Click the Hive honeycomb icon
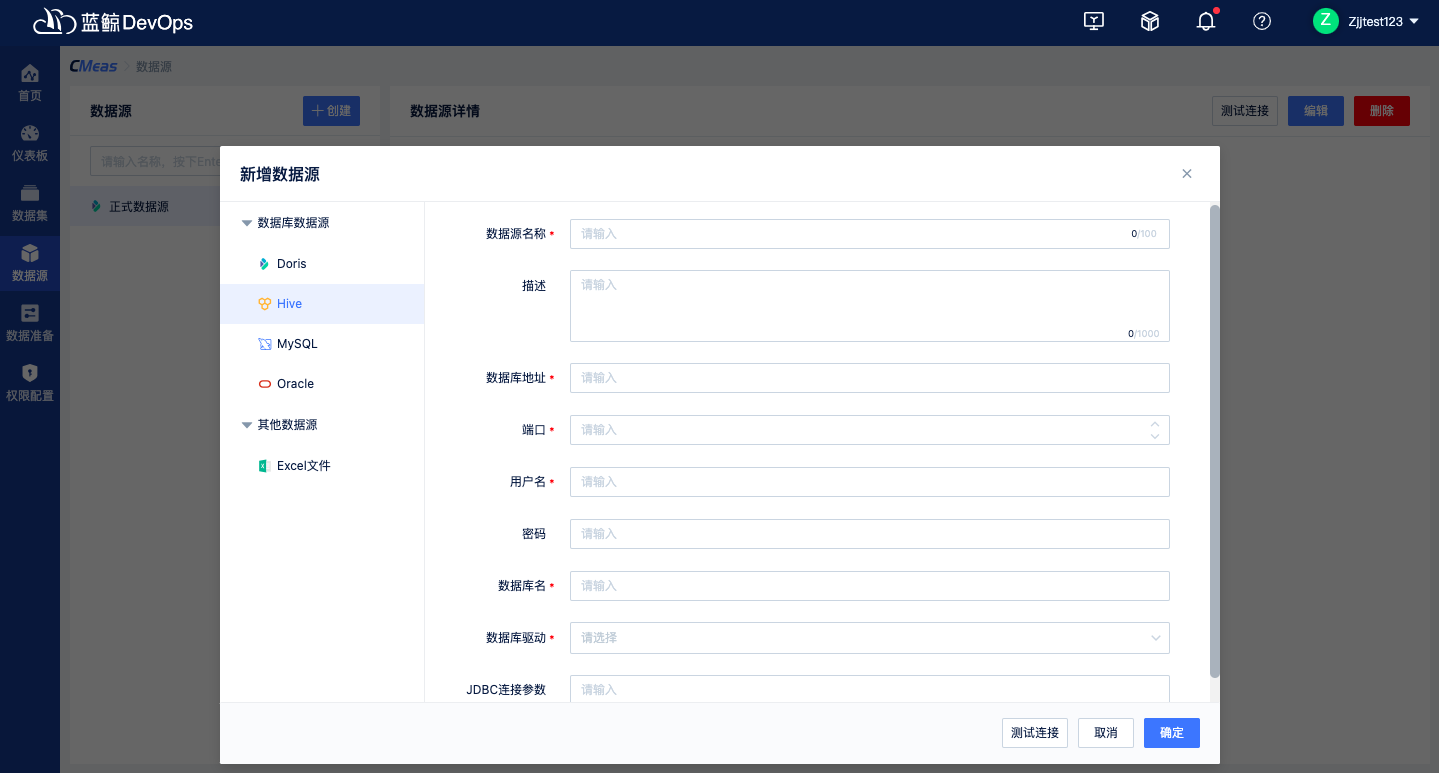 [x=264, y=304]
